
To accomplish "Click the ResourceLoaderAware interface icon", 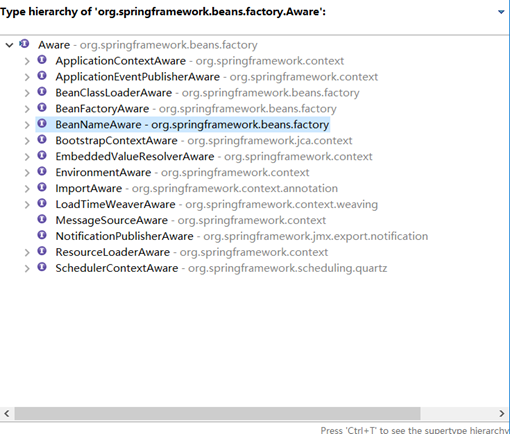I will [42, 251].
